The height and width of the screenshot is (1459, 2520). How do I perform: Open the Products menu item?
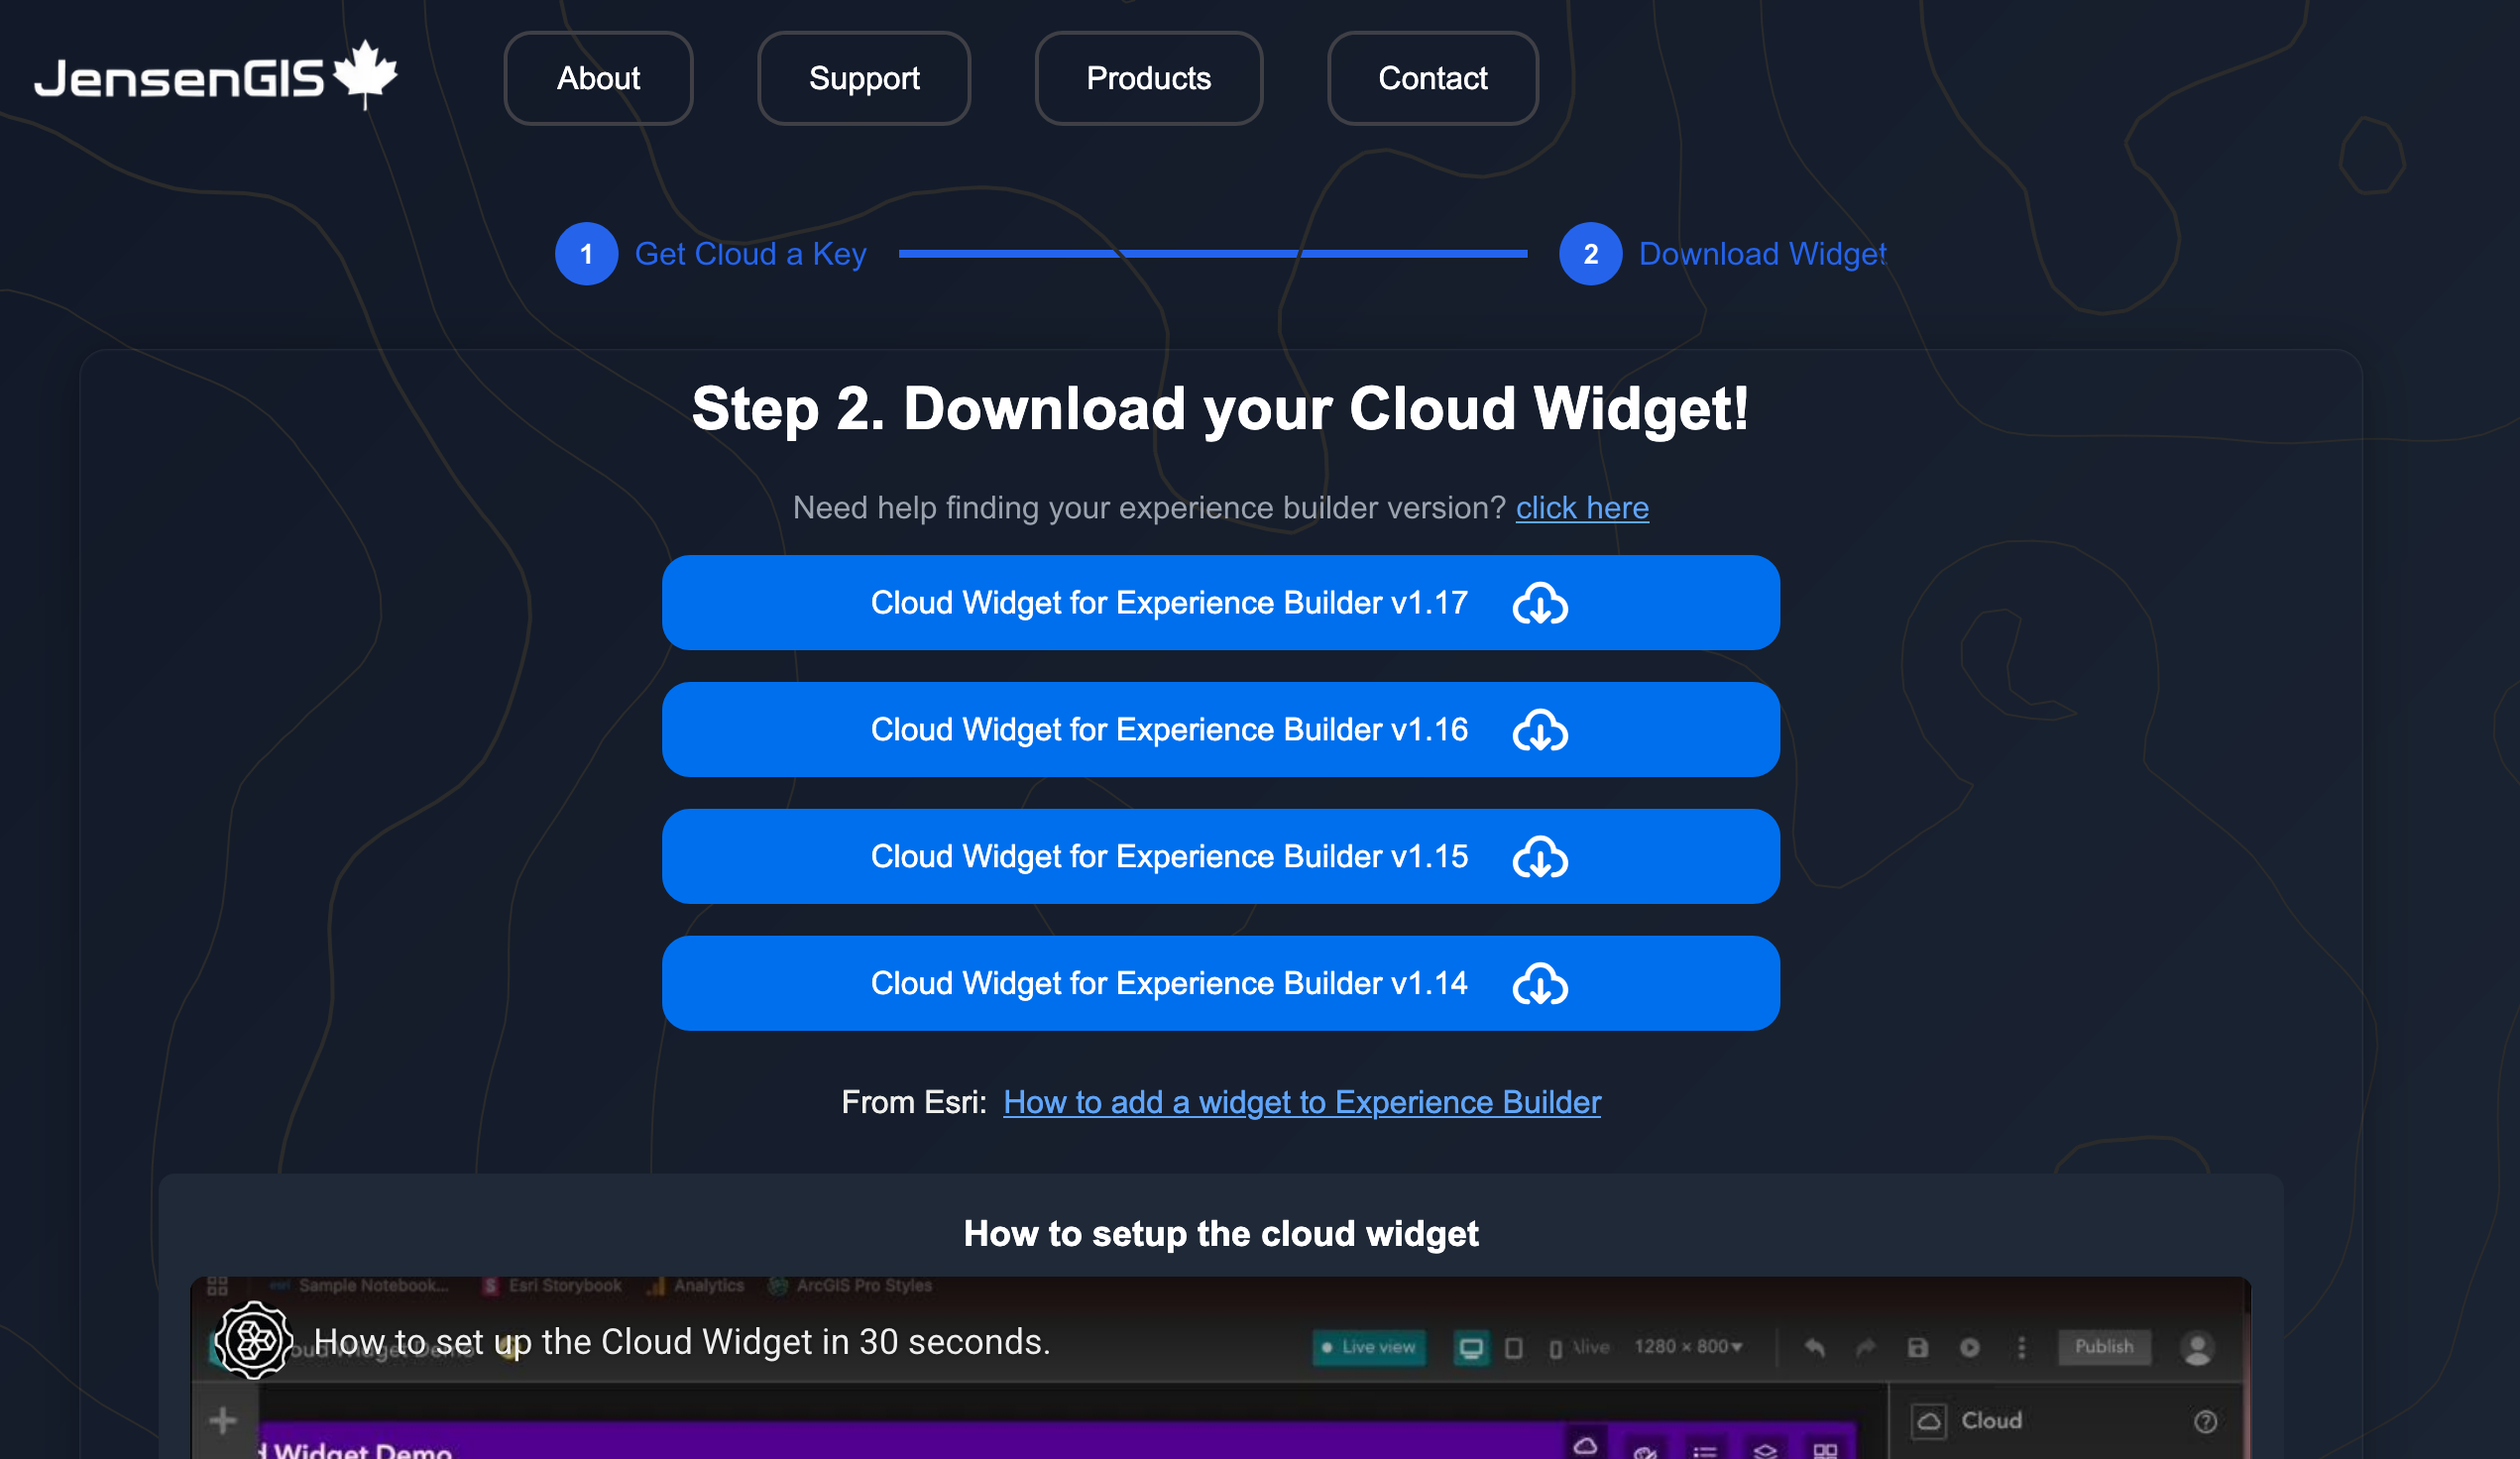tap(1148, 78)
